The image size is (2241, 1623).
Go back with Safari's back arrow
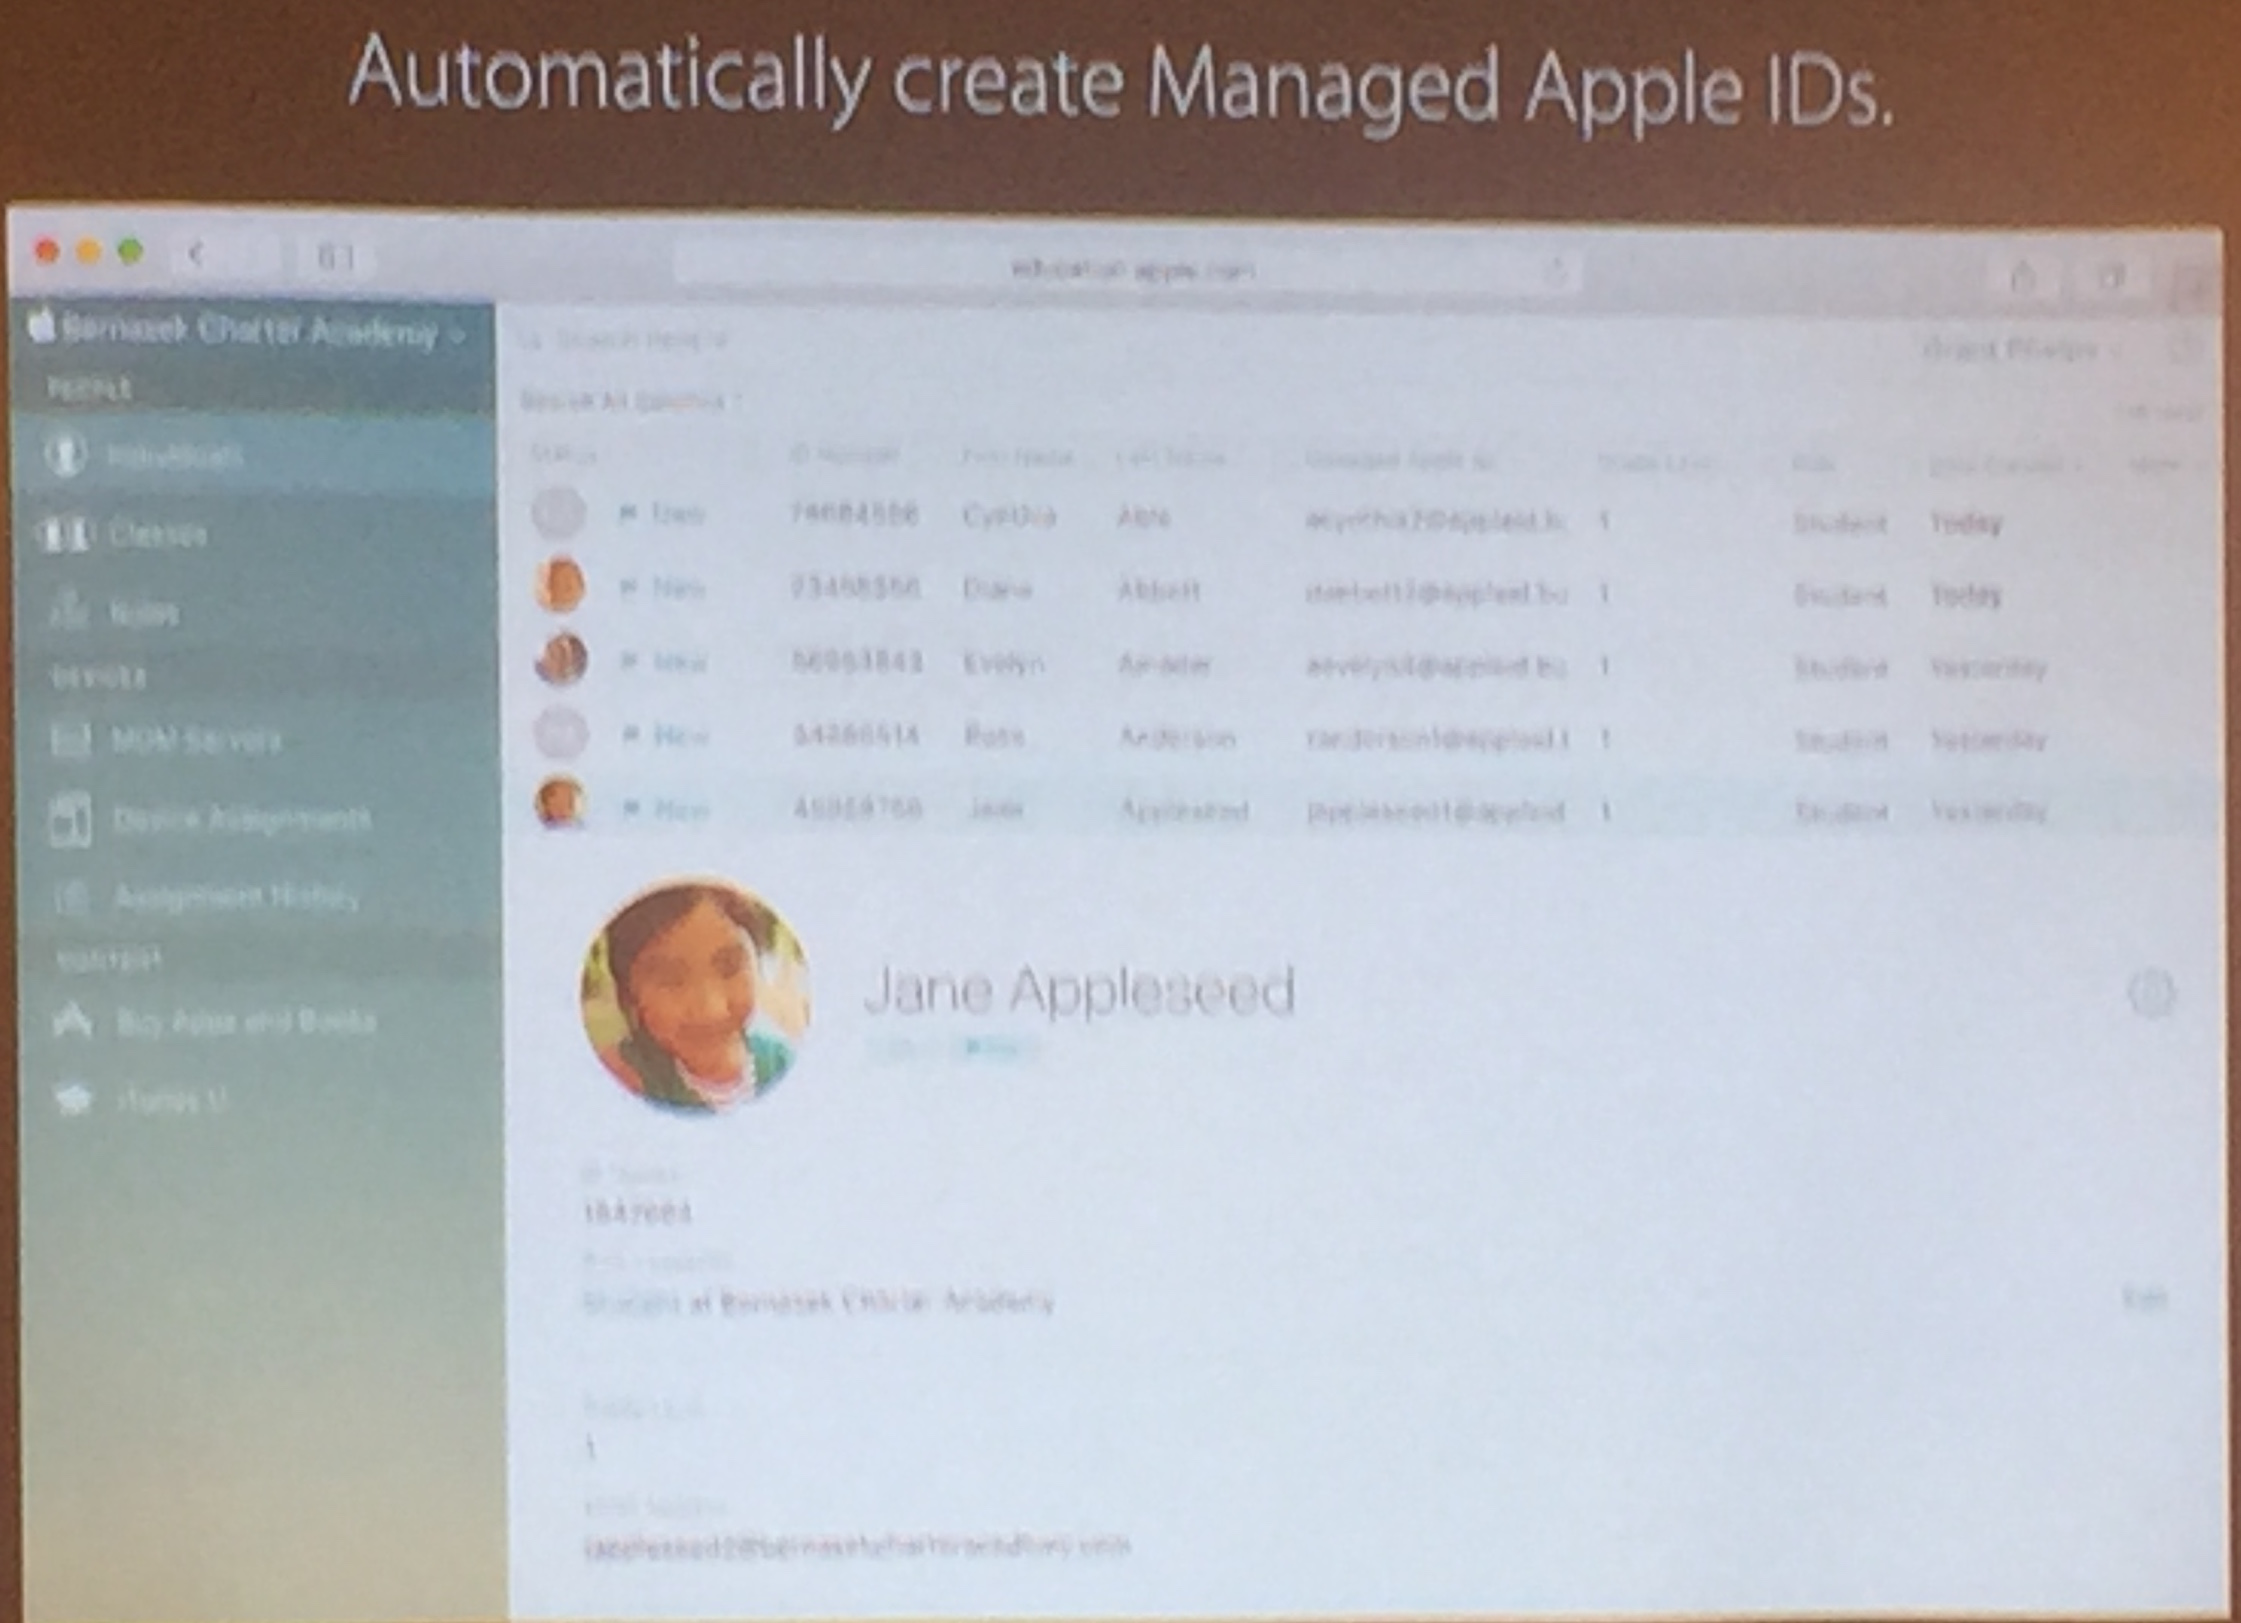[196, 255]
